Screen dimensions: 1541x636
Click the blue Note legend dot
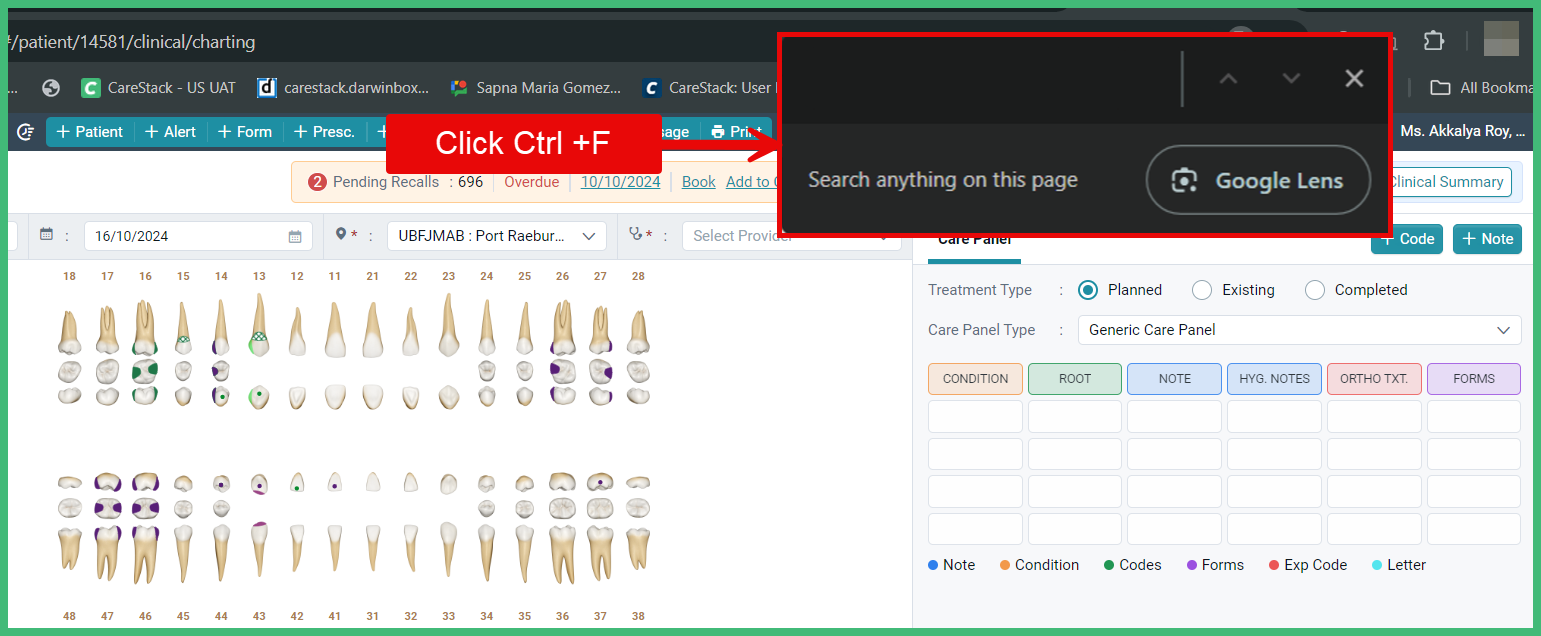pos(933,565)
